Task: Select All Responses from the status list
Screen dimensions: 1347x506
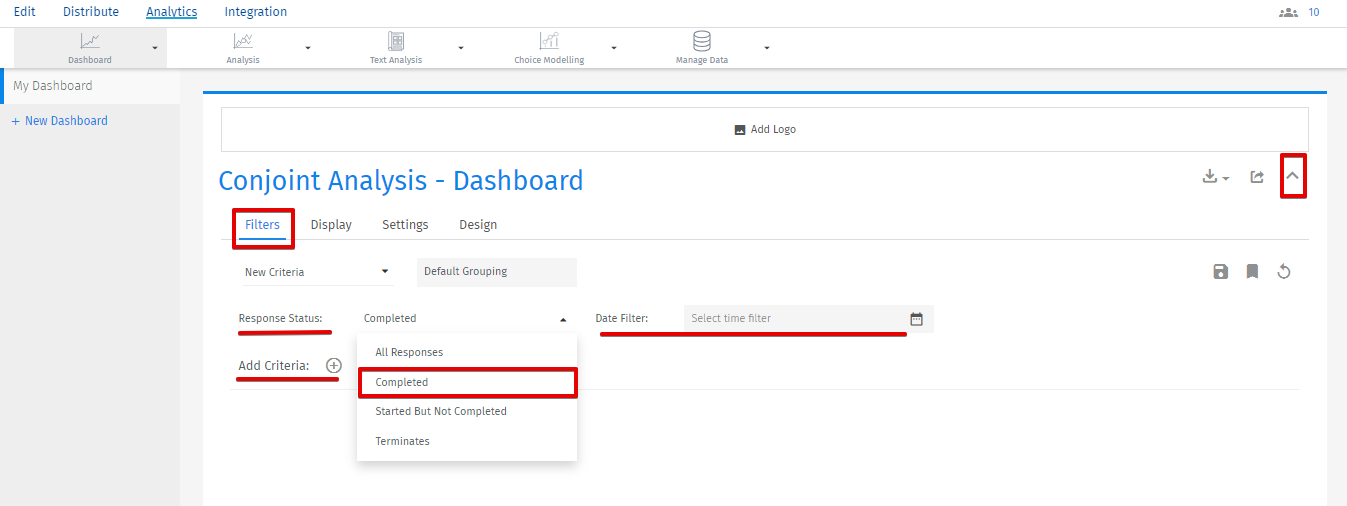Action: tap(409, 352)
